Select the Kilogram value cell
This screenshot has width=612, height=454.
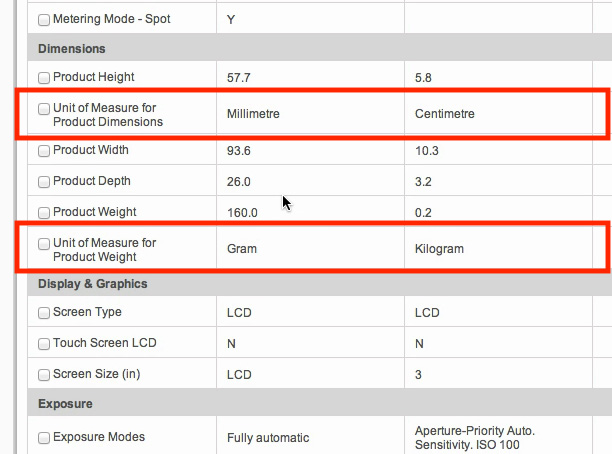point(439,248)
